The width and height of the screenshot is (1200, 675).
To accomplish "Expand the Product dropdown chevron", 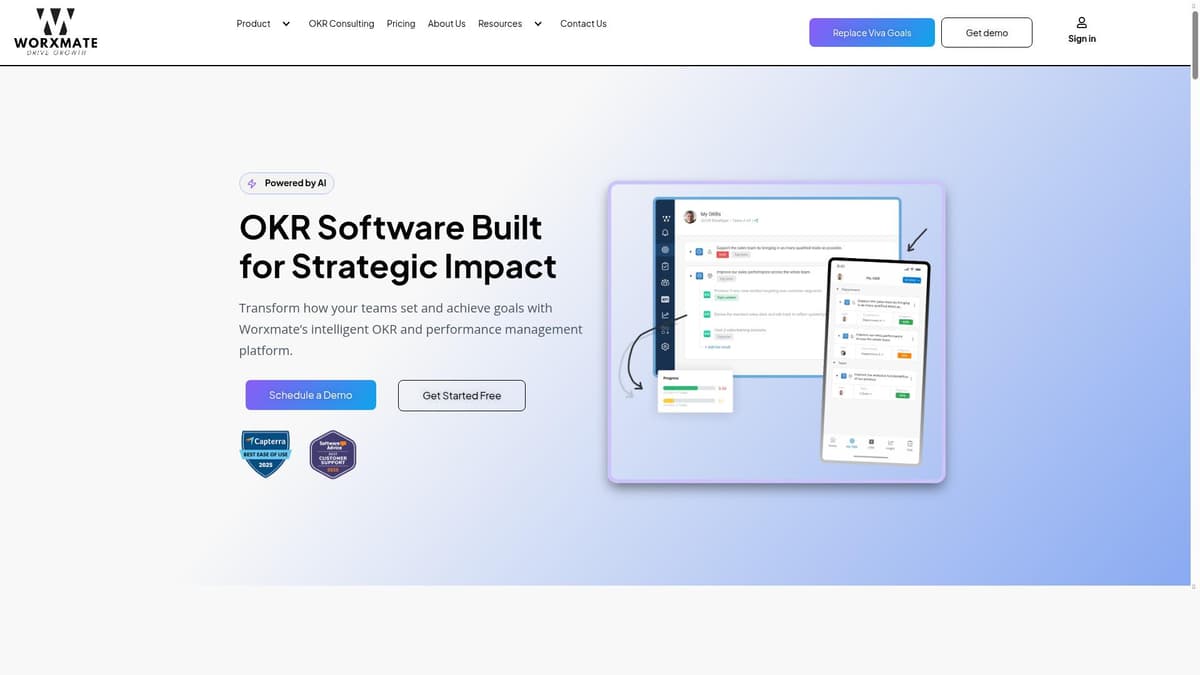I will [x=286, y=24].
